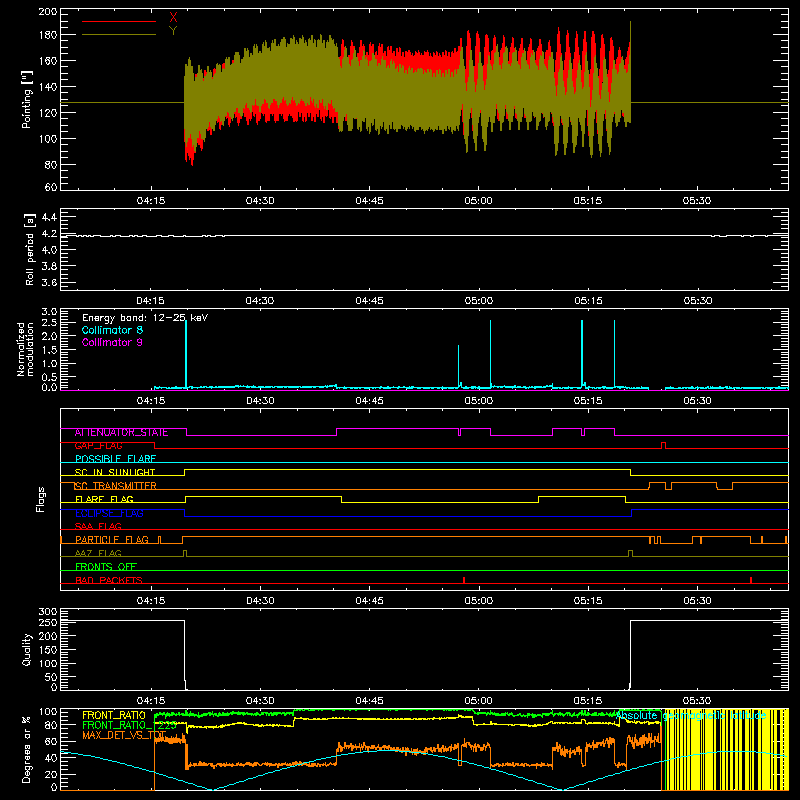This screenshot has height=800, width=800.
Task: Click the Normalized modulation axis title
Action: 25,349
